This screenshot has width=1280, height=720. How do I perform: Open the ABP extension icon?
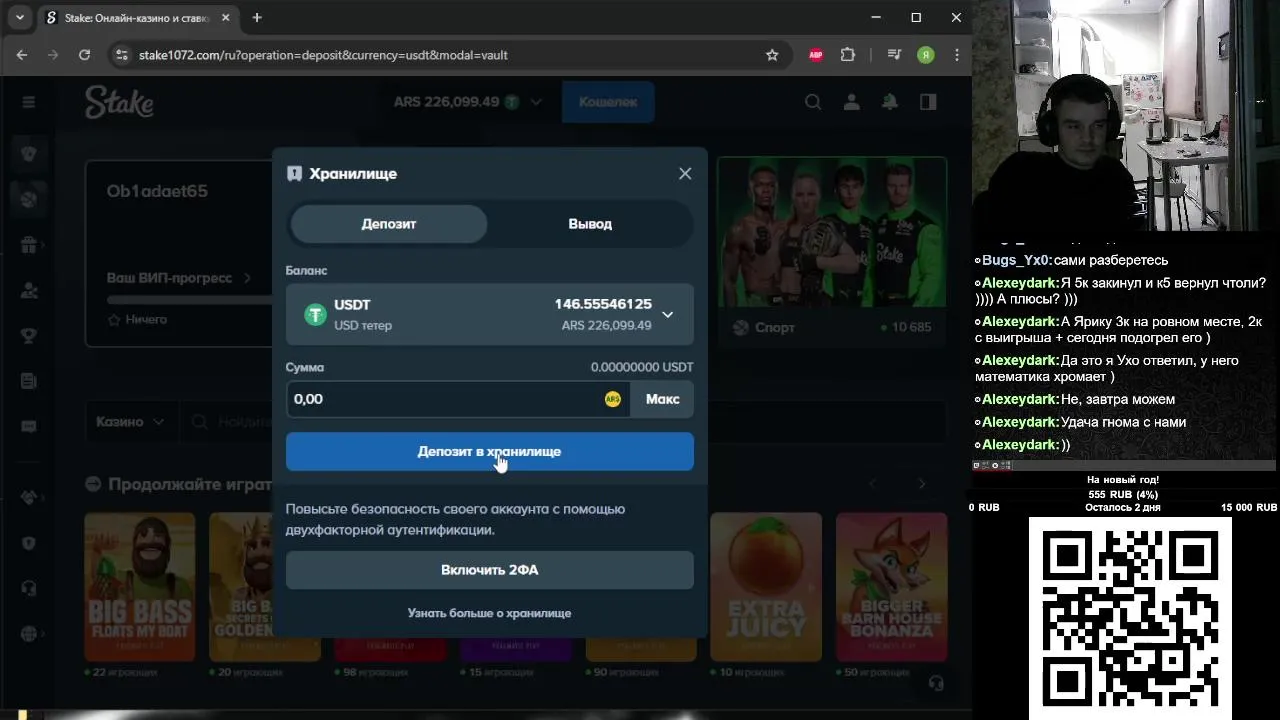[x=816, y=55]
